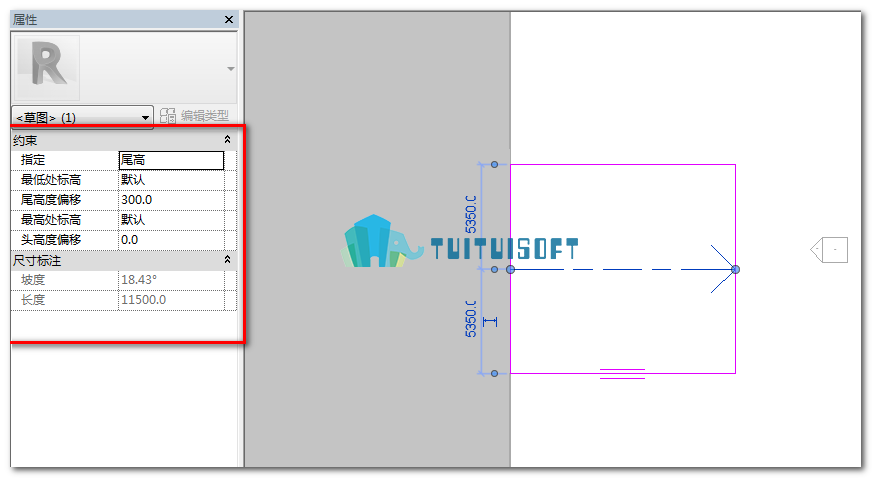Collapse the 约束 section chevron
Image resolution: width=872 pixels, height=478 pixels.
227,140
